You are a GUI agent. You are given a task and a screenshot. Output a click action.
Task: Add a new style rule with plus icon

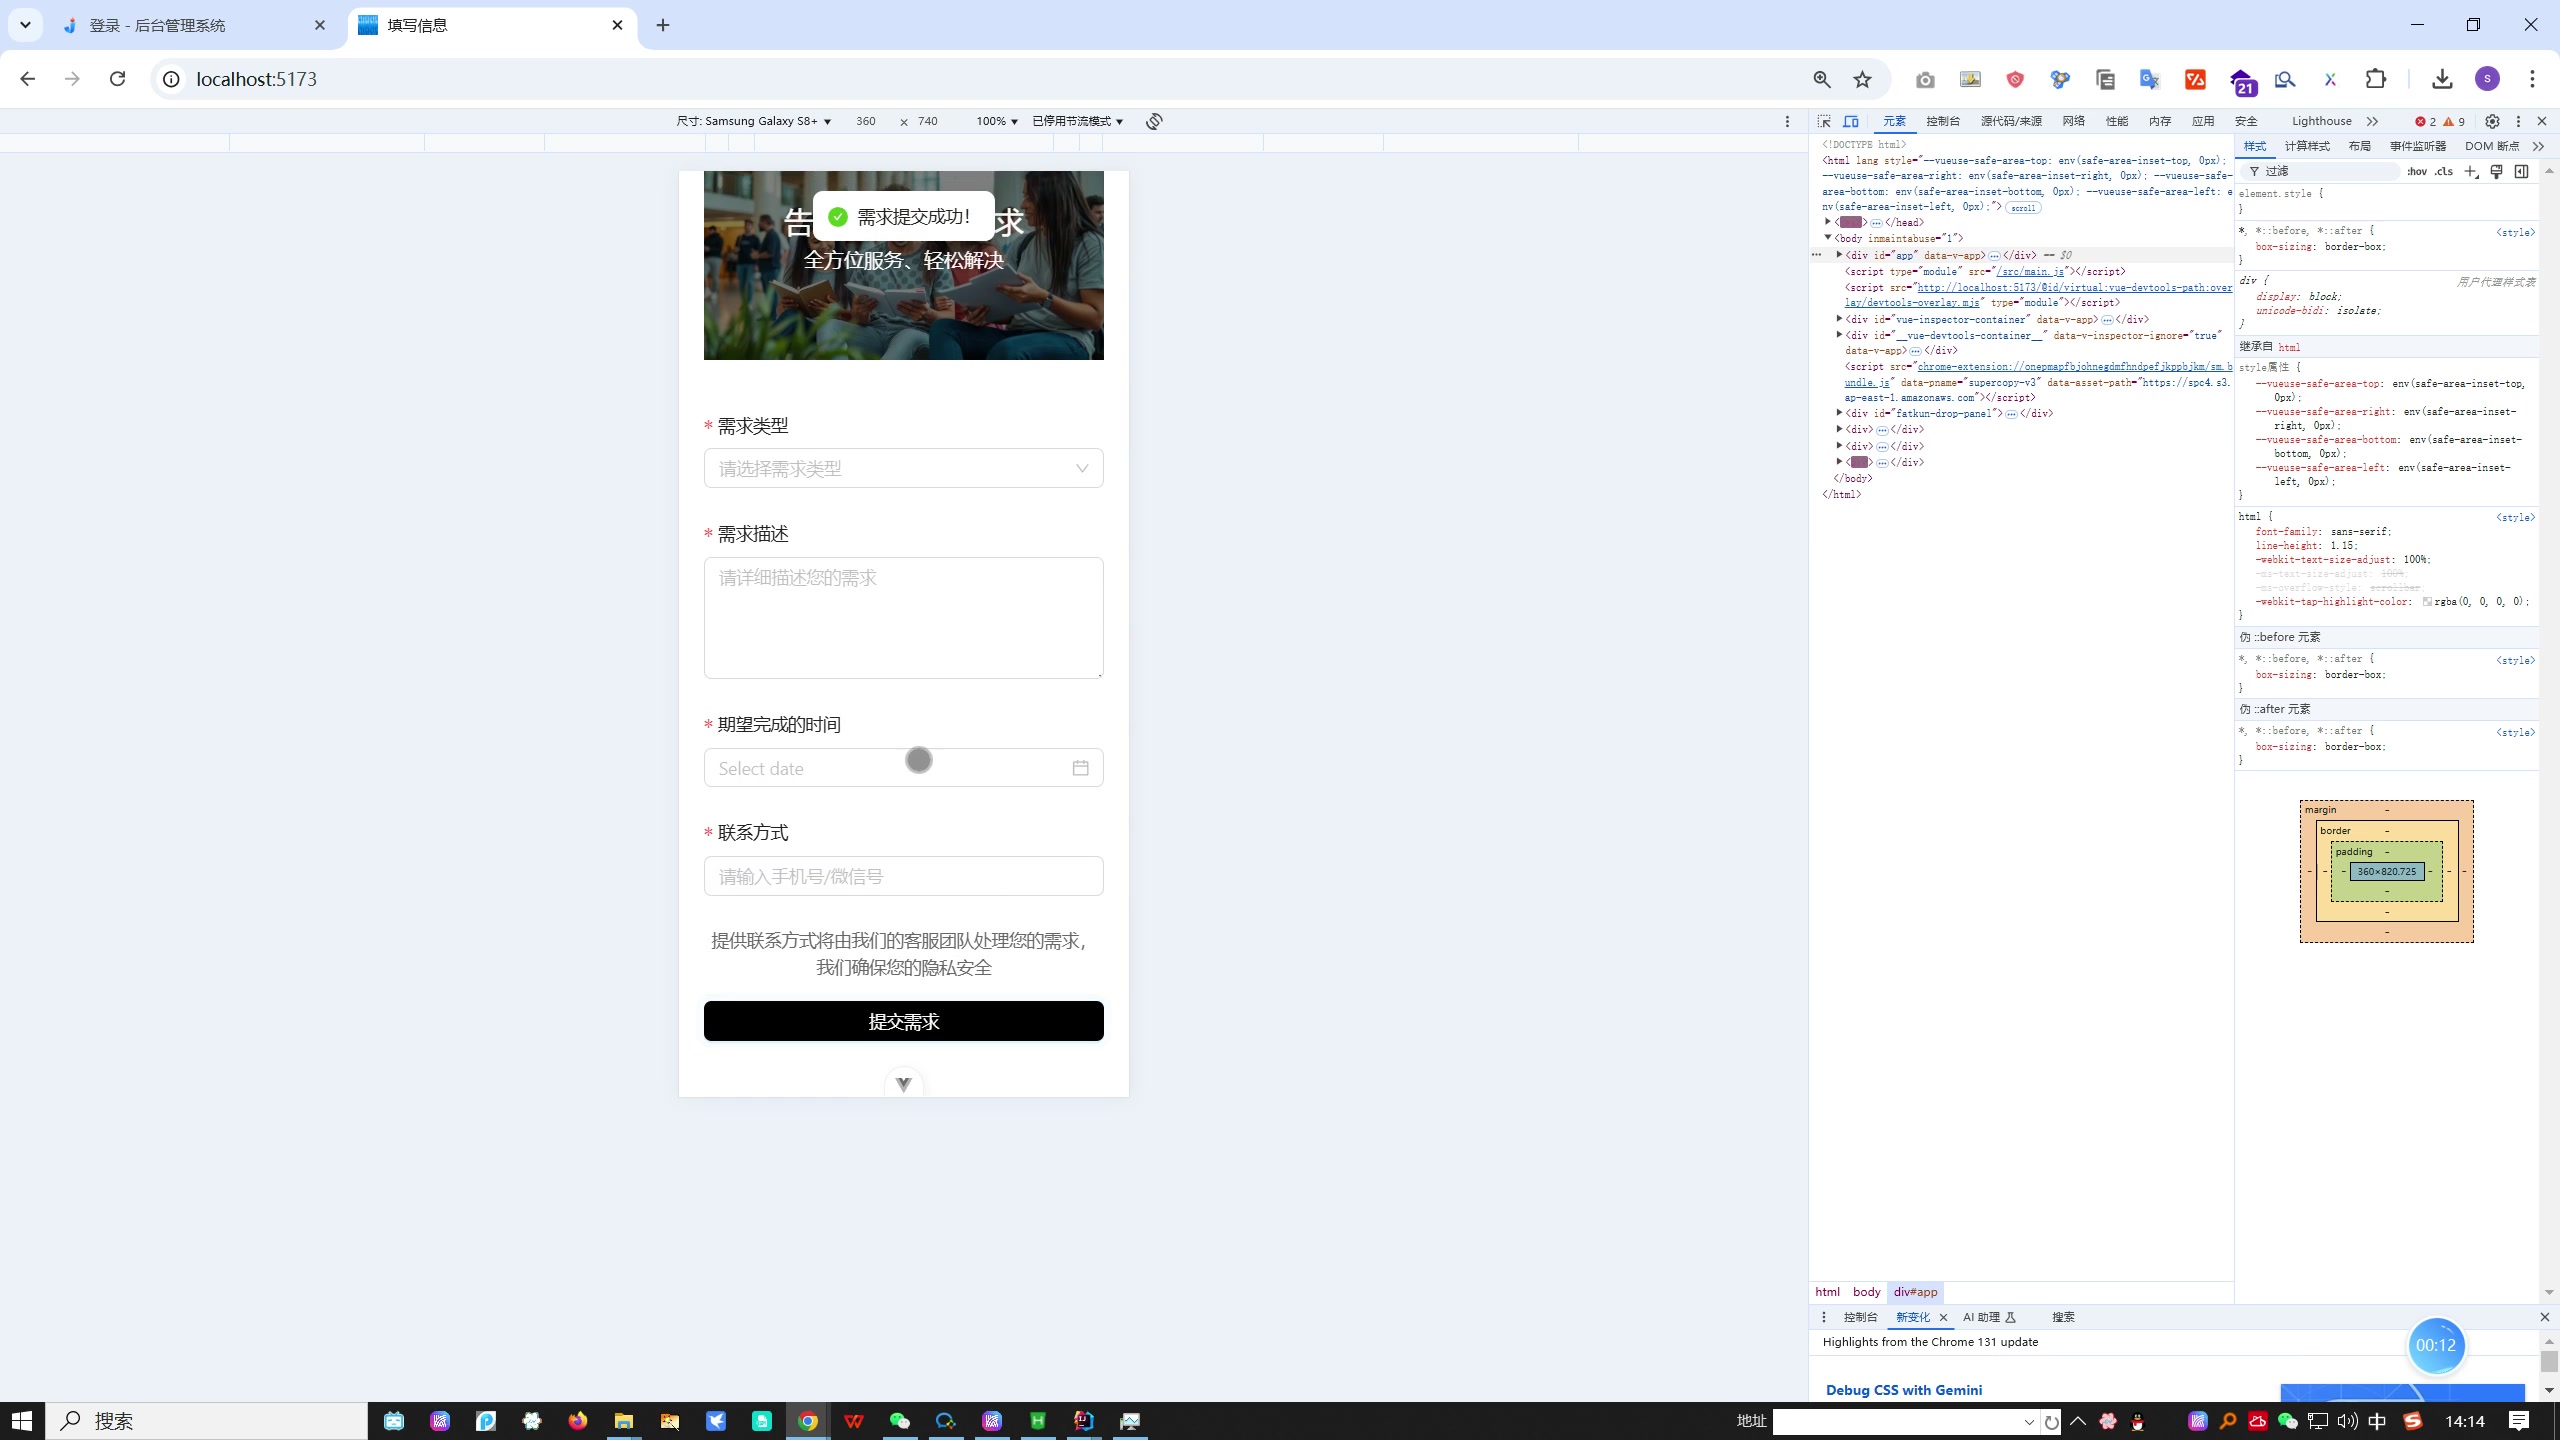coord(2471,172)
